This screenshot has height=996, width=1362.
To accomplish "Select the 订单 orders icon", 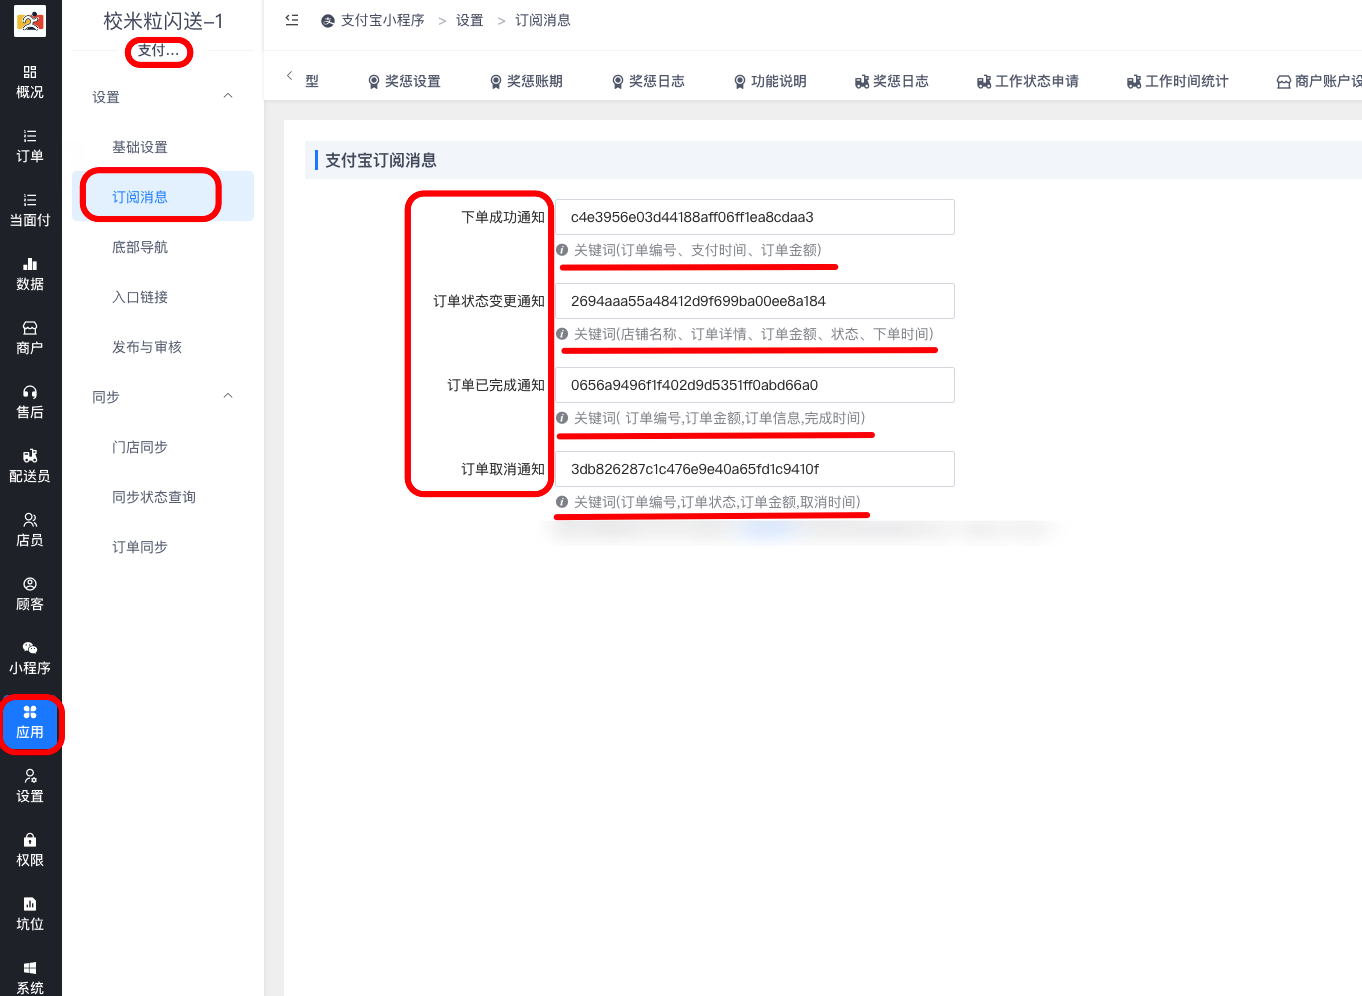I will [x=30, y=145].
